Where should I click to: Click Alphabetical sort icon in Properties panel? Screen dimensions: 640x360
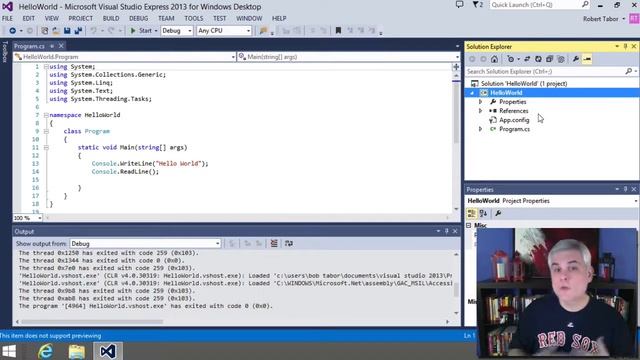[483, 213]
